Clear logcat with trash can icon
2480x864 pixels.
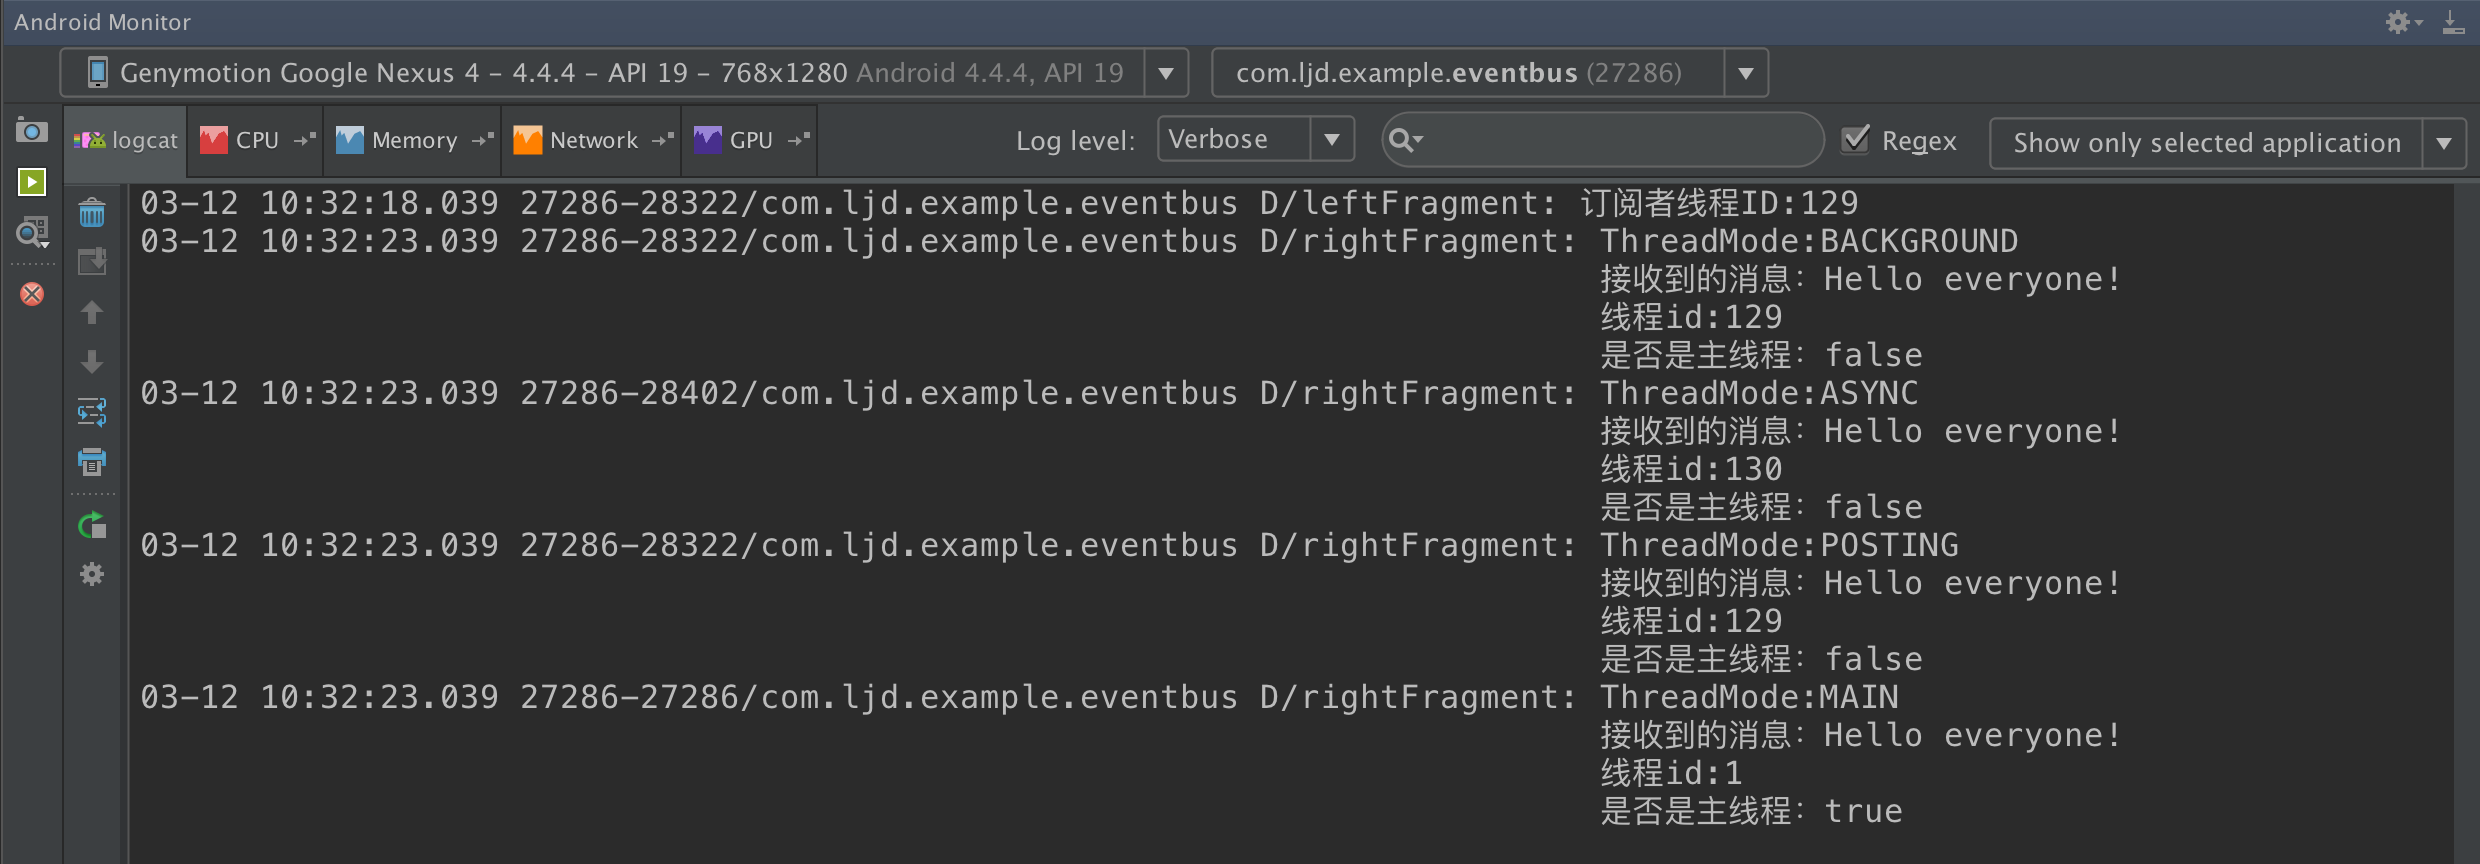[x=92, y=212]
